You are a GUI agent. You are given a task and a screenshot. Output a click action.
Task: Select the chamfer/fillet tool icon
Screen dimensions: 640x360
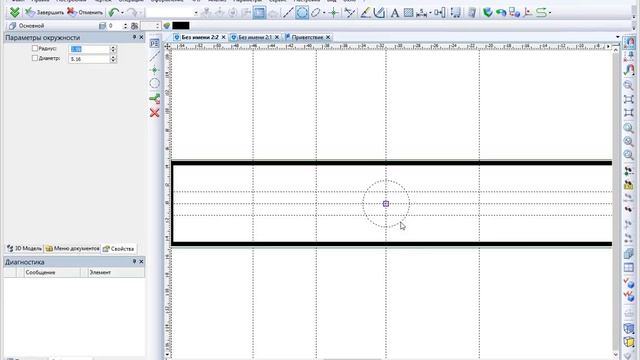click(x=379, y=13)
